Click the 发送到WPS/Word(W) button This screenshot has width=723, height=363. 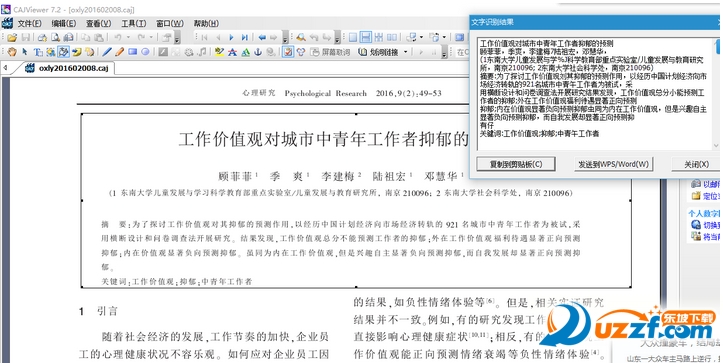pyautogui.click(x=613, y=164)
